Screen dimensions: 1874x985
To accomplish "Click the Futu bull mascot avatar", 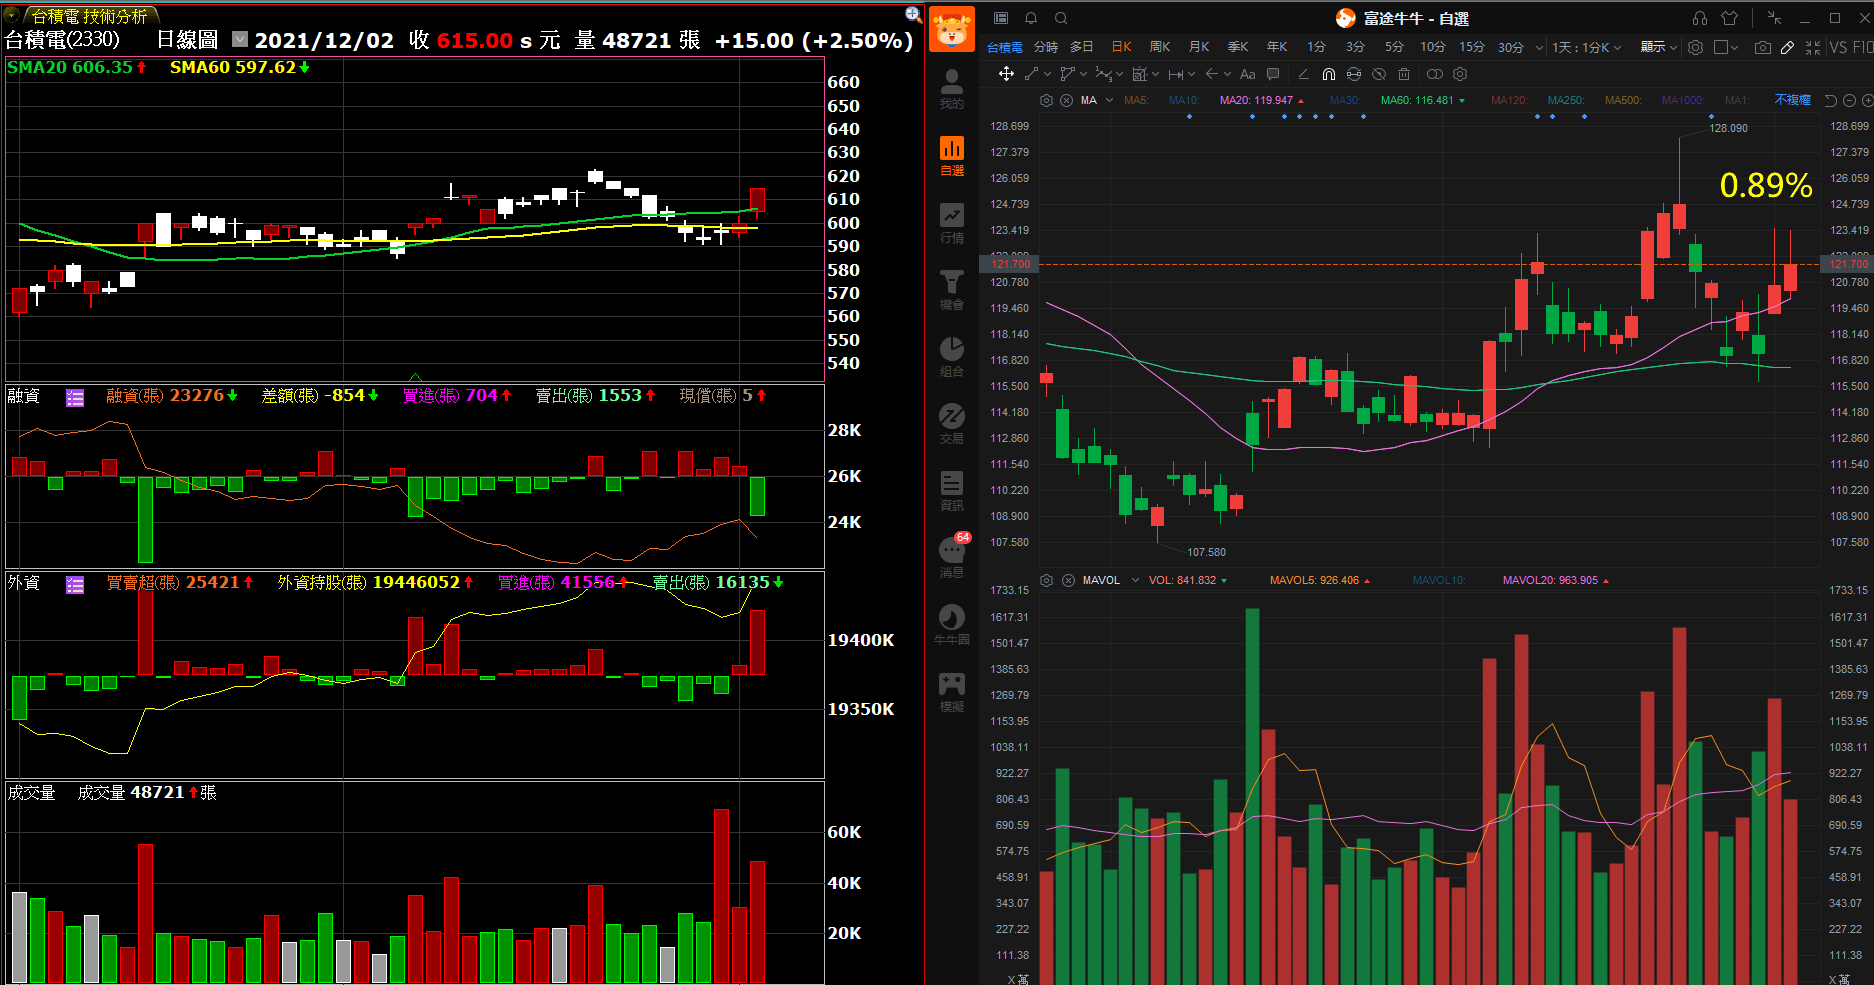I will tap(952, 29).
